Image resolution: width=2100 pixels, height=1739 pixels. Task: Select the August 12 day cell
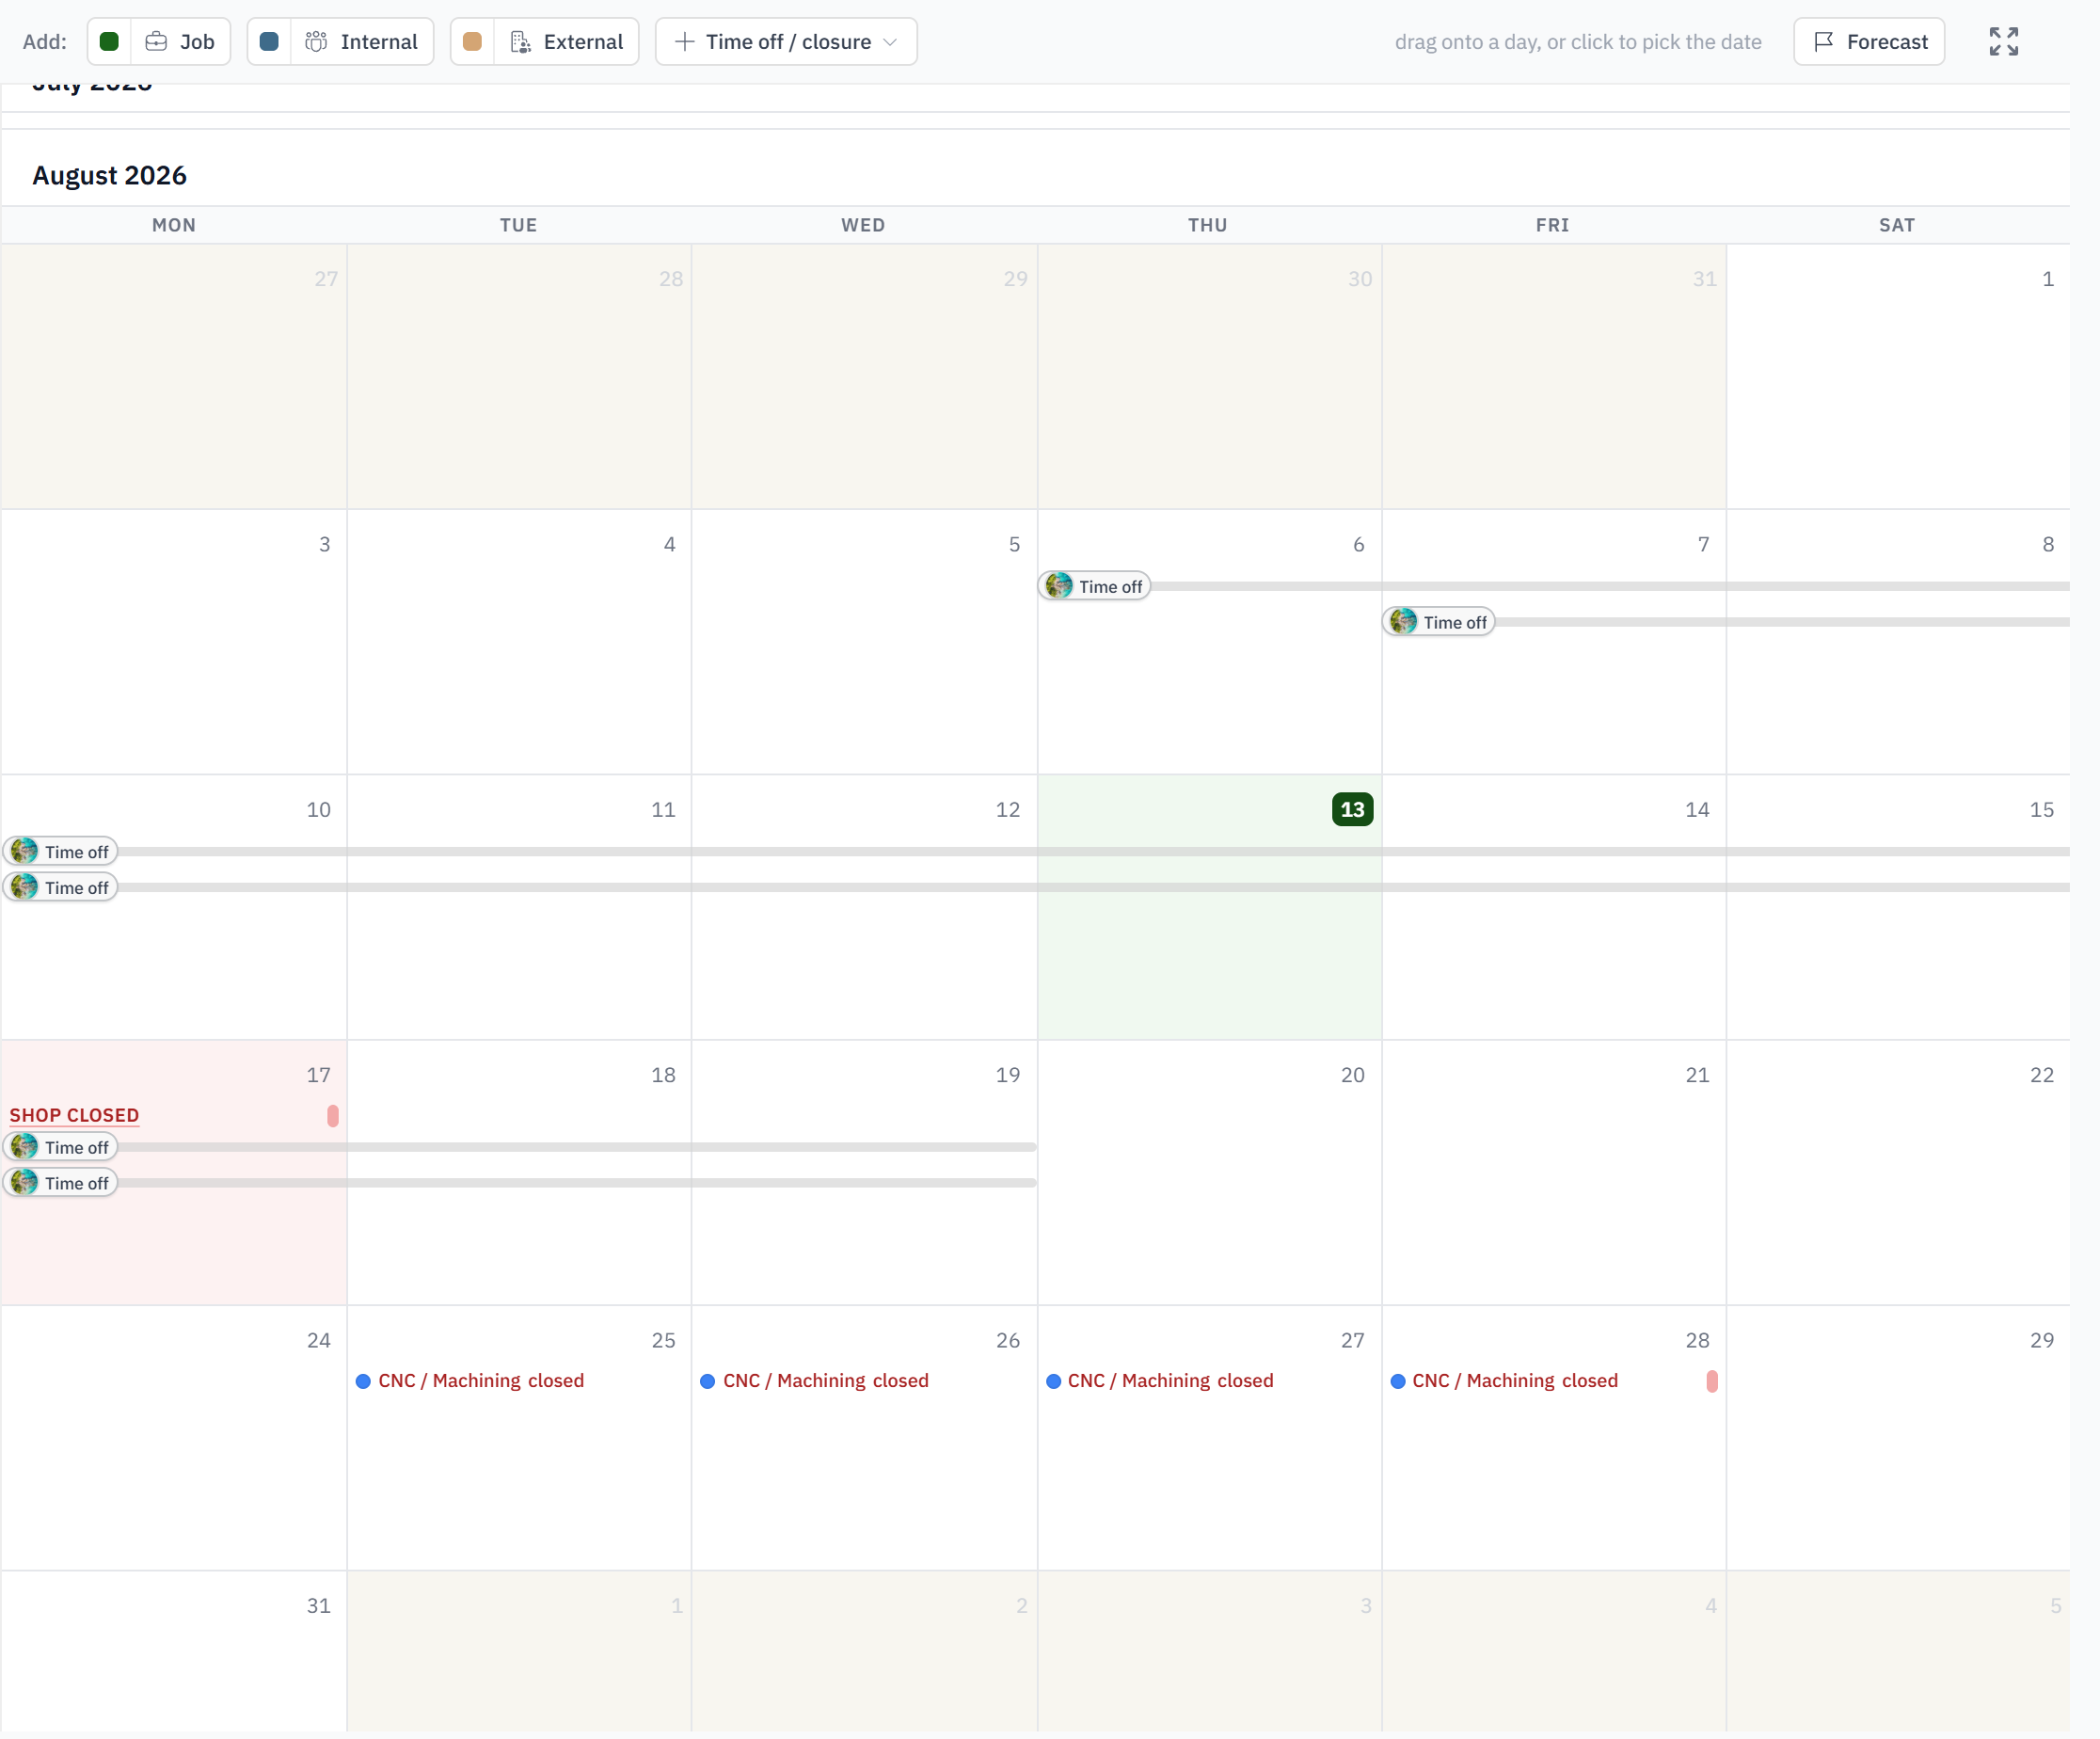point(864,907)
